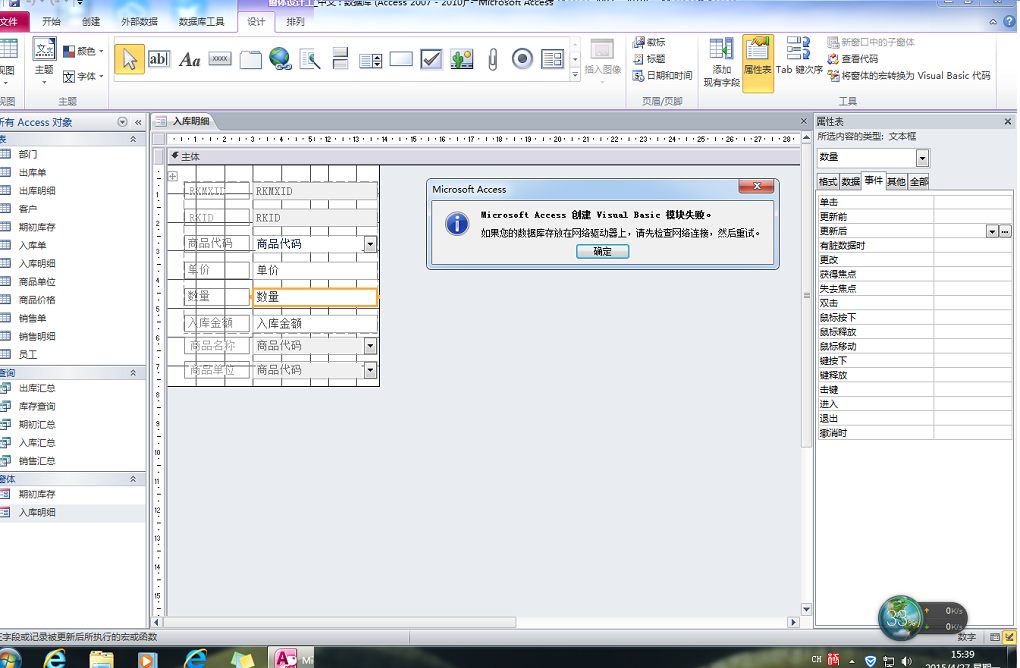1020x668 pixels.
Task: Pick the Button control tool
Action: (x=220, y=59)
